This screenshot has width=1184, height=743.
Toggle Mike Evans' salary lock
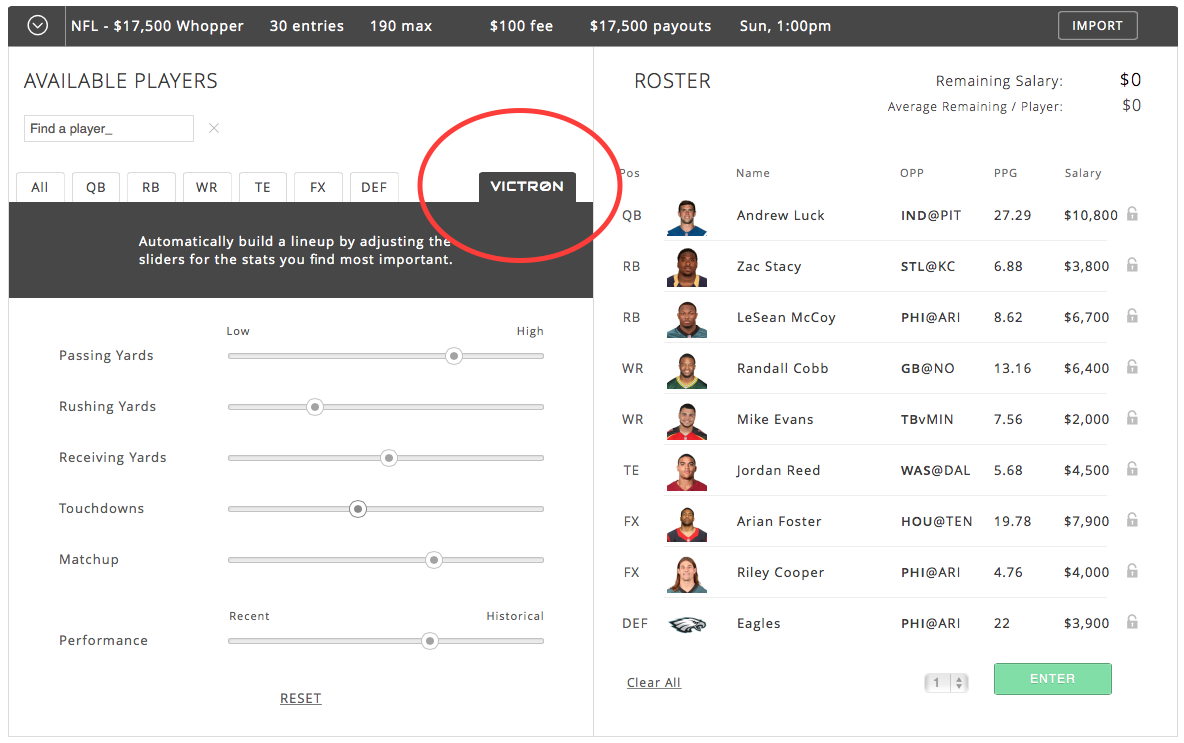[1131, 418]
